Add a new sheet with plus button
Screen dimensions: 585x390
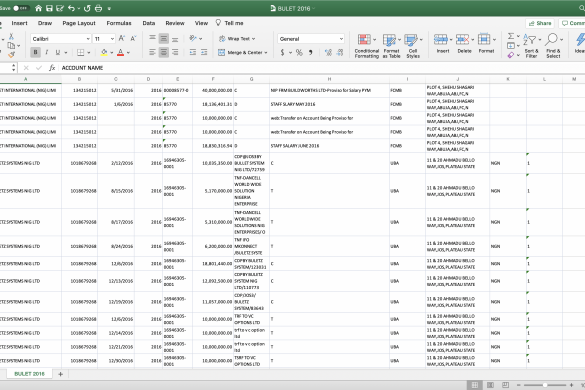pyautogui.click(x=60, y=374)
